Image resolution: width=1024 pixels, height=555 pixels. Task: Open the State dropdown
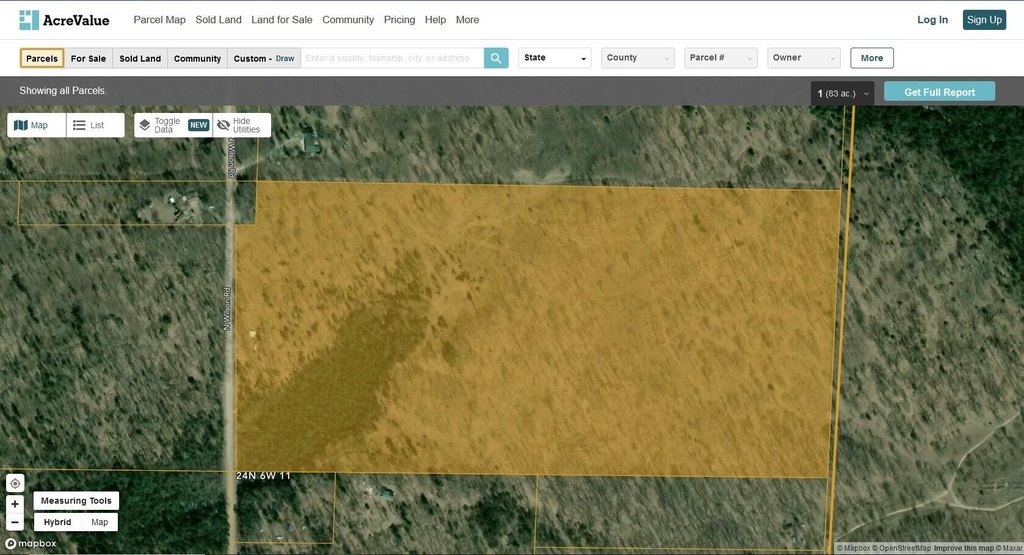pos(554,58)
